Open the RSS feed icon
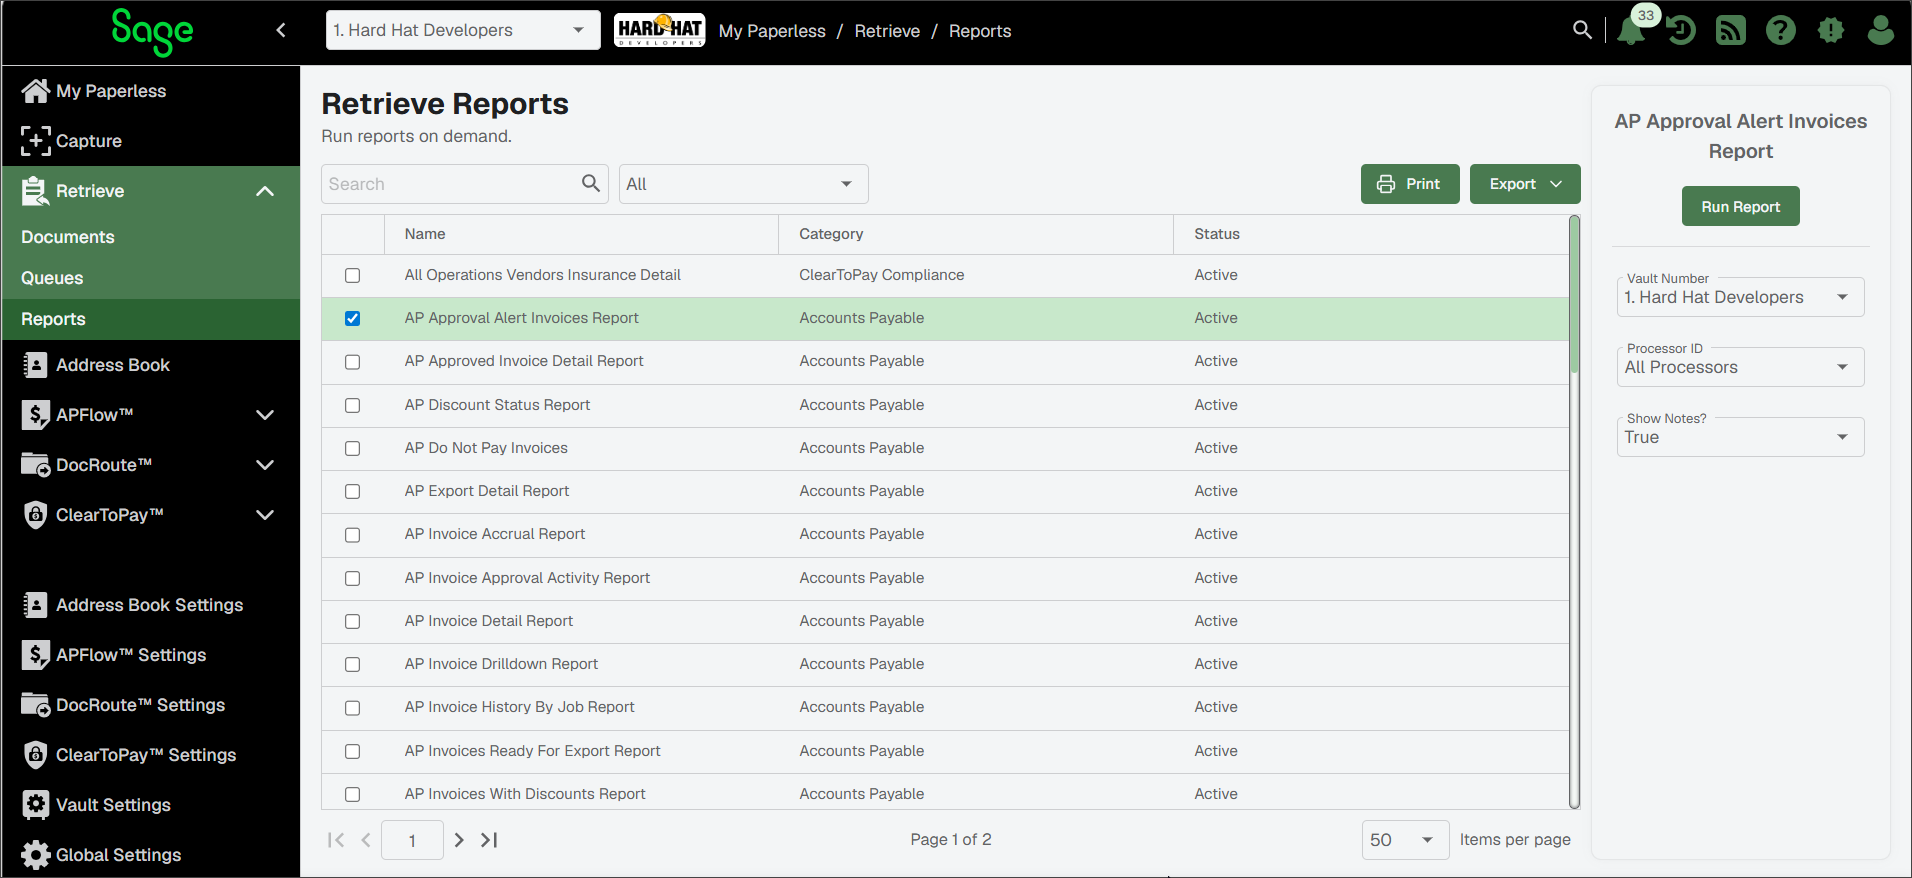 tap(1731, 31)
